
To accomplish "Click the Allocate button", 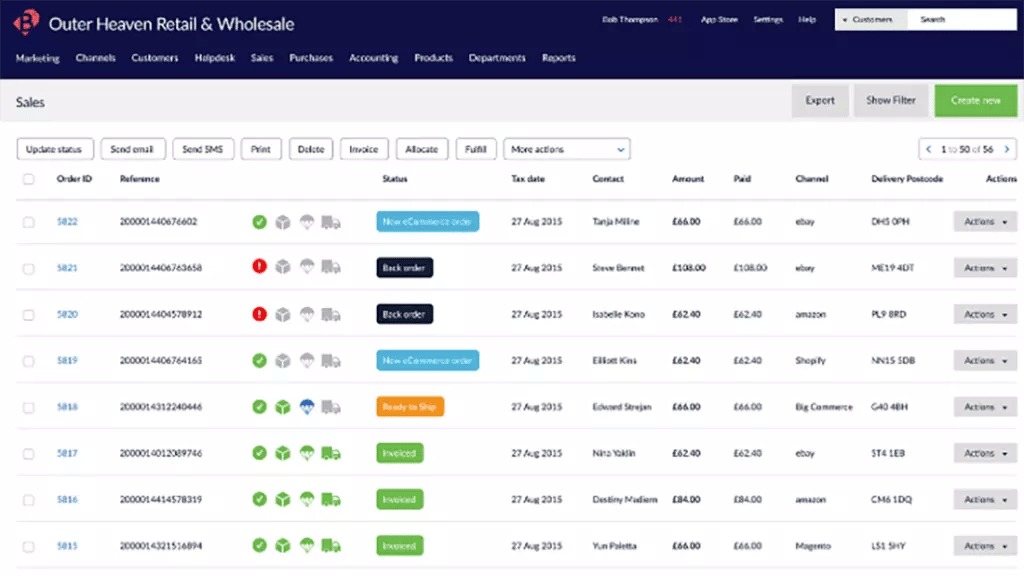I will tap(422, 150).
